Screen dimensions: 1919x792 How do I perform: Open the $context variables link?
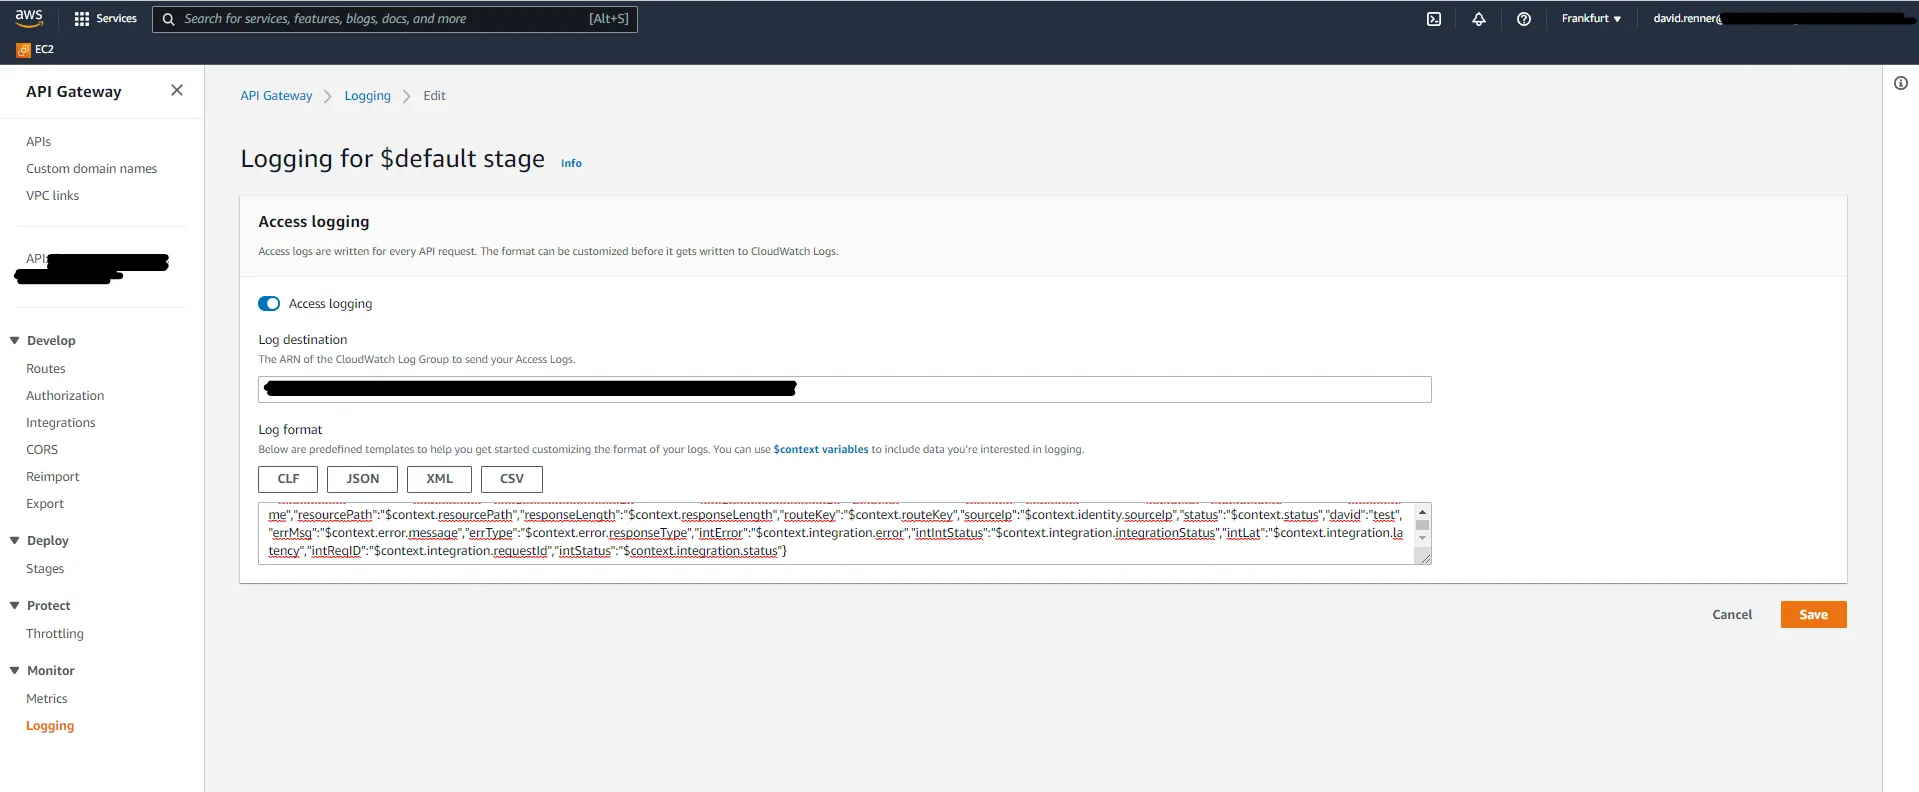[x=821, y=450]
